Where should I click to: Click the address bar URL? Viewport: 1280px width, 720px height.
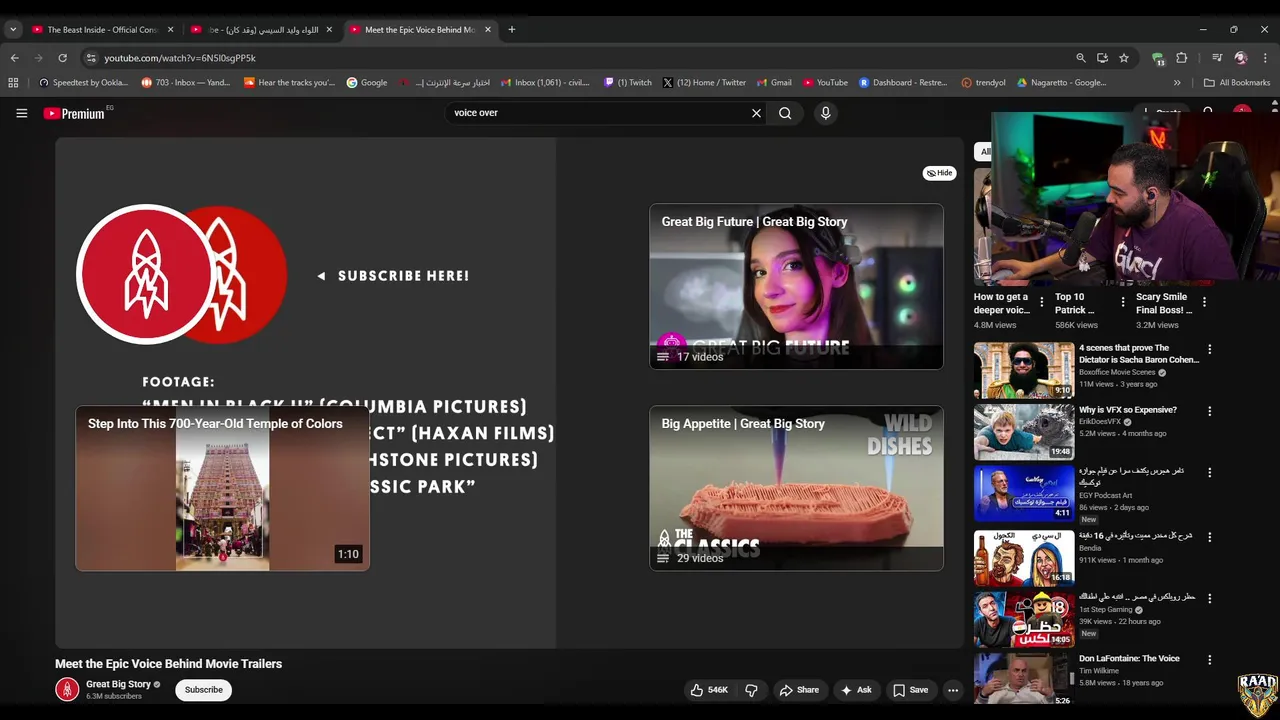[x=180, y=58]
